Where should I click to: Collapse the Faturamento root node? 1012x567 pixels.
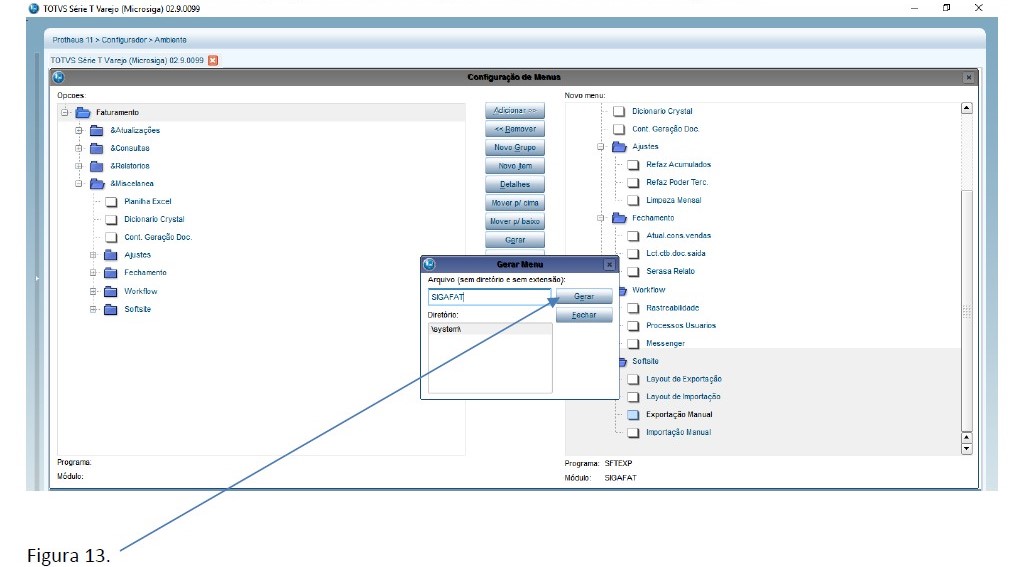(65, 112)
